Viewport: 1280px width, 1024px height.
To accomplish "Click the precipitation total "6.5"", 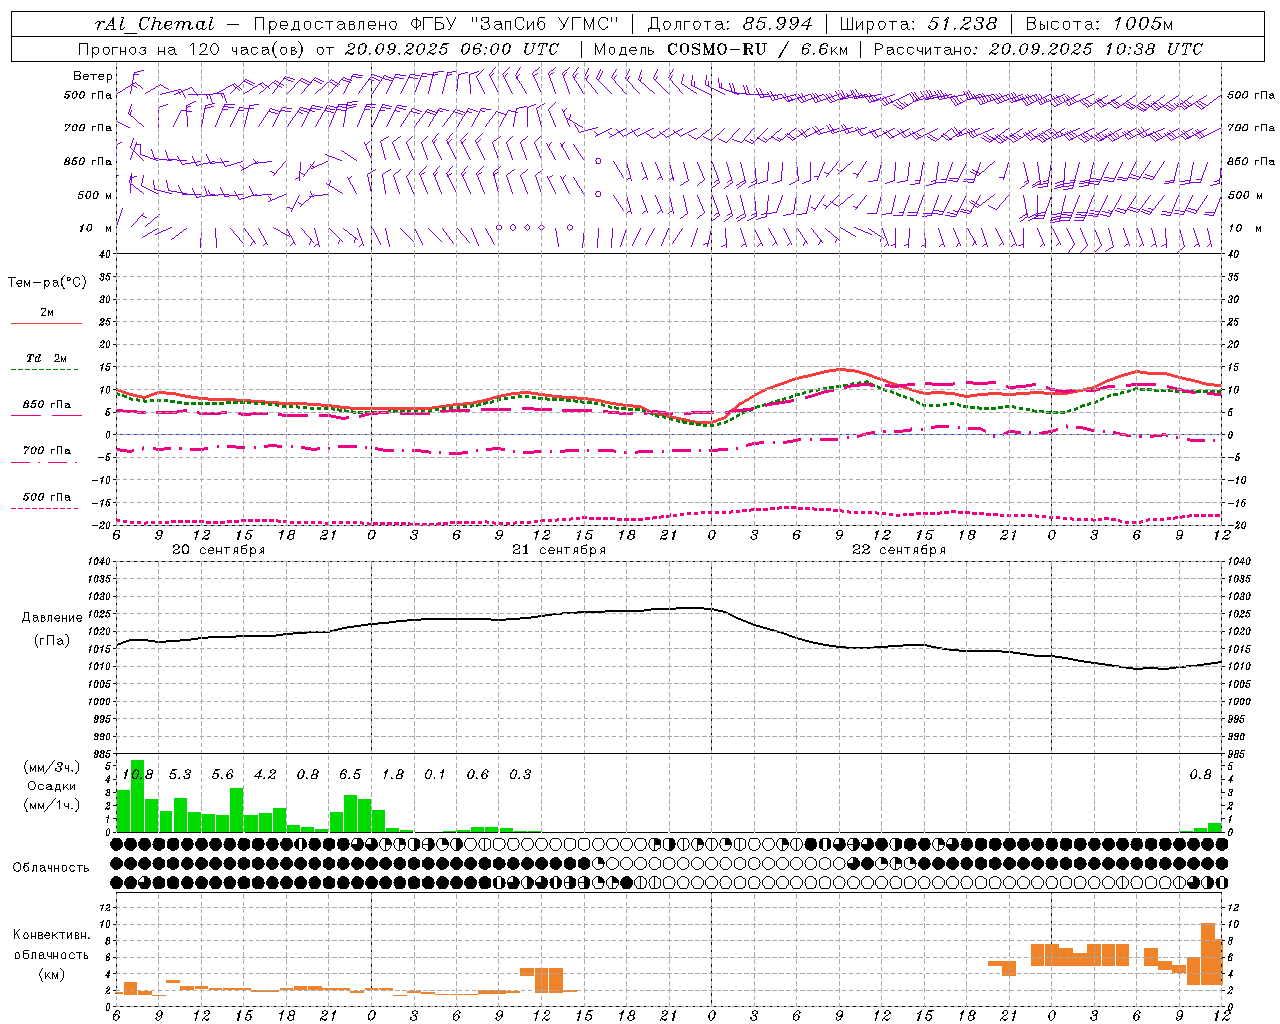I will tap(350, 775).
